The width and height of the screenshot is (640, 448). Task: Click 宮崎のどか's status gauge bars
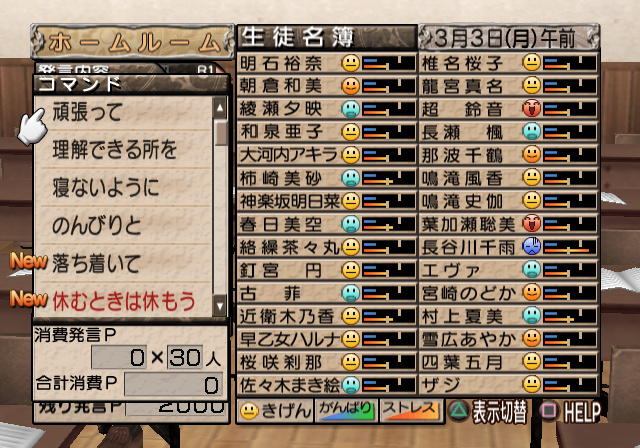pos(569,293)
